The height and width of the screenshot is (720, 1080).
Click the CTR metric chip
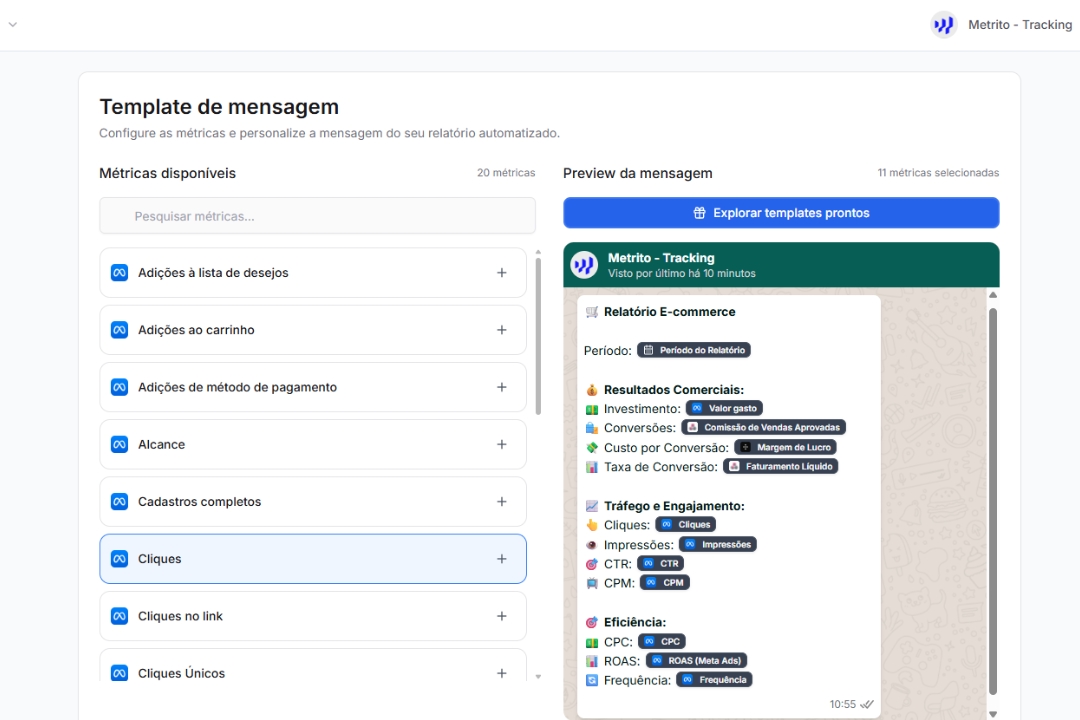tap(661, 564)
